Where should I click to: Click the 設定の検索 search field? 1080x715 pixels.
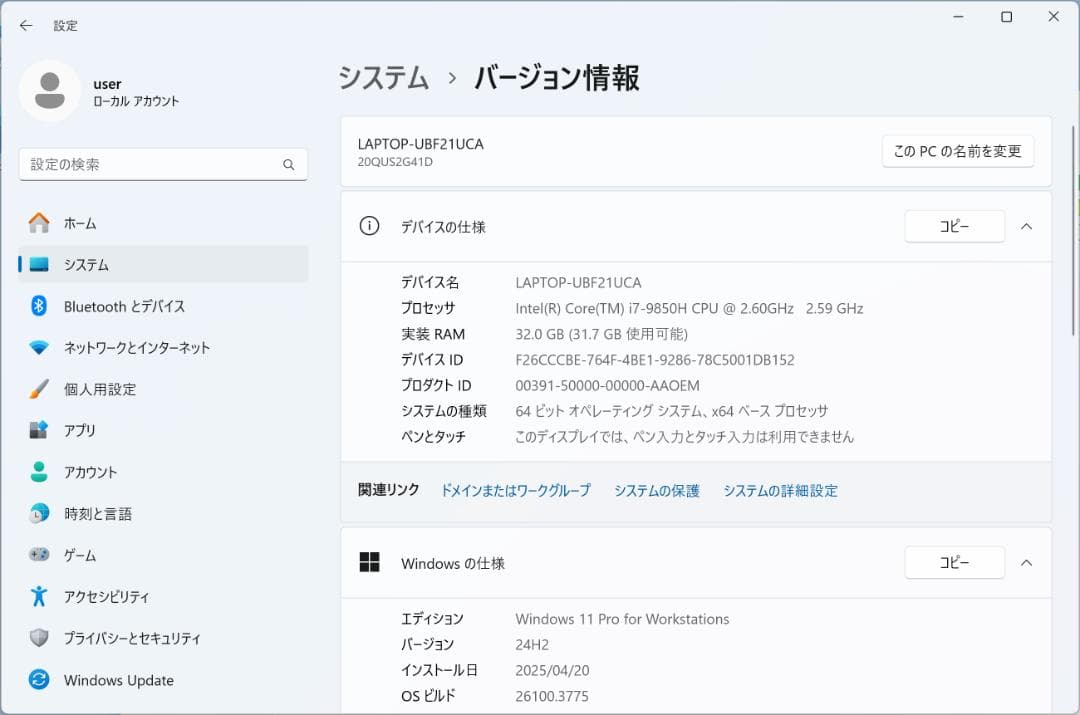pos(150,165)
